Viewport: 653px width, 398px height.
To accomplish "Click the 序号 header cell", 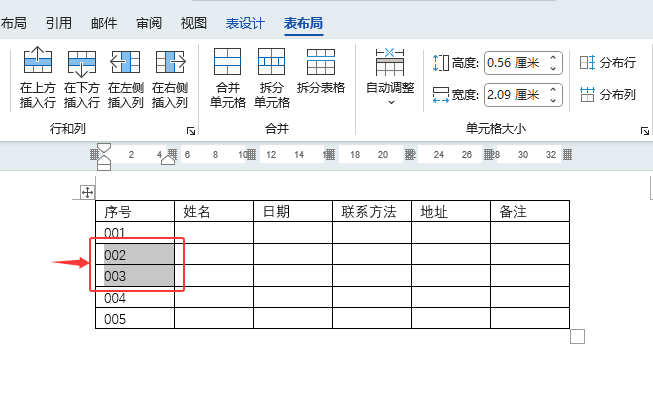I will (135, 211).
